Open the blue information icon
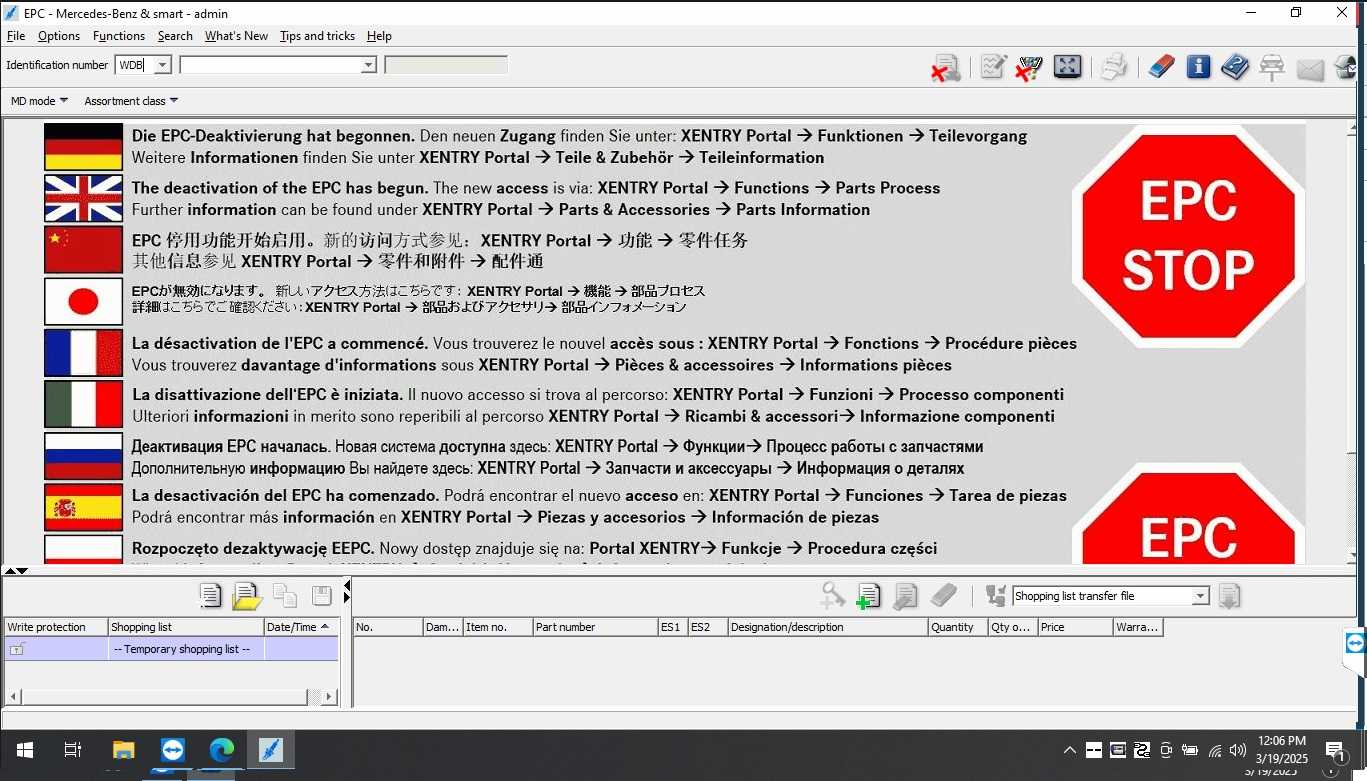Screen dimensions: 1367x781 [1198, 67]
